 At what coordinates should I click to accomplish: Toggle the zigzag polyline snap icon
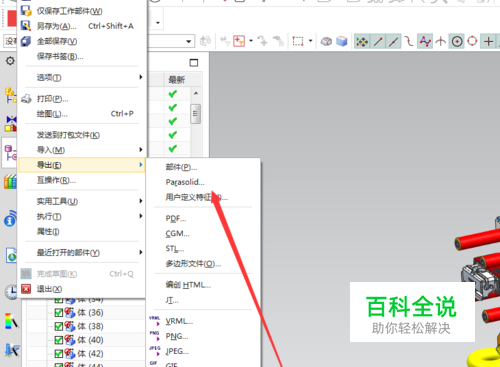tap(425, 42)
